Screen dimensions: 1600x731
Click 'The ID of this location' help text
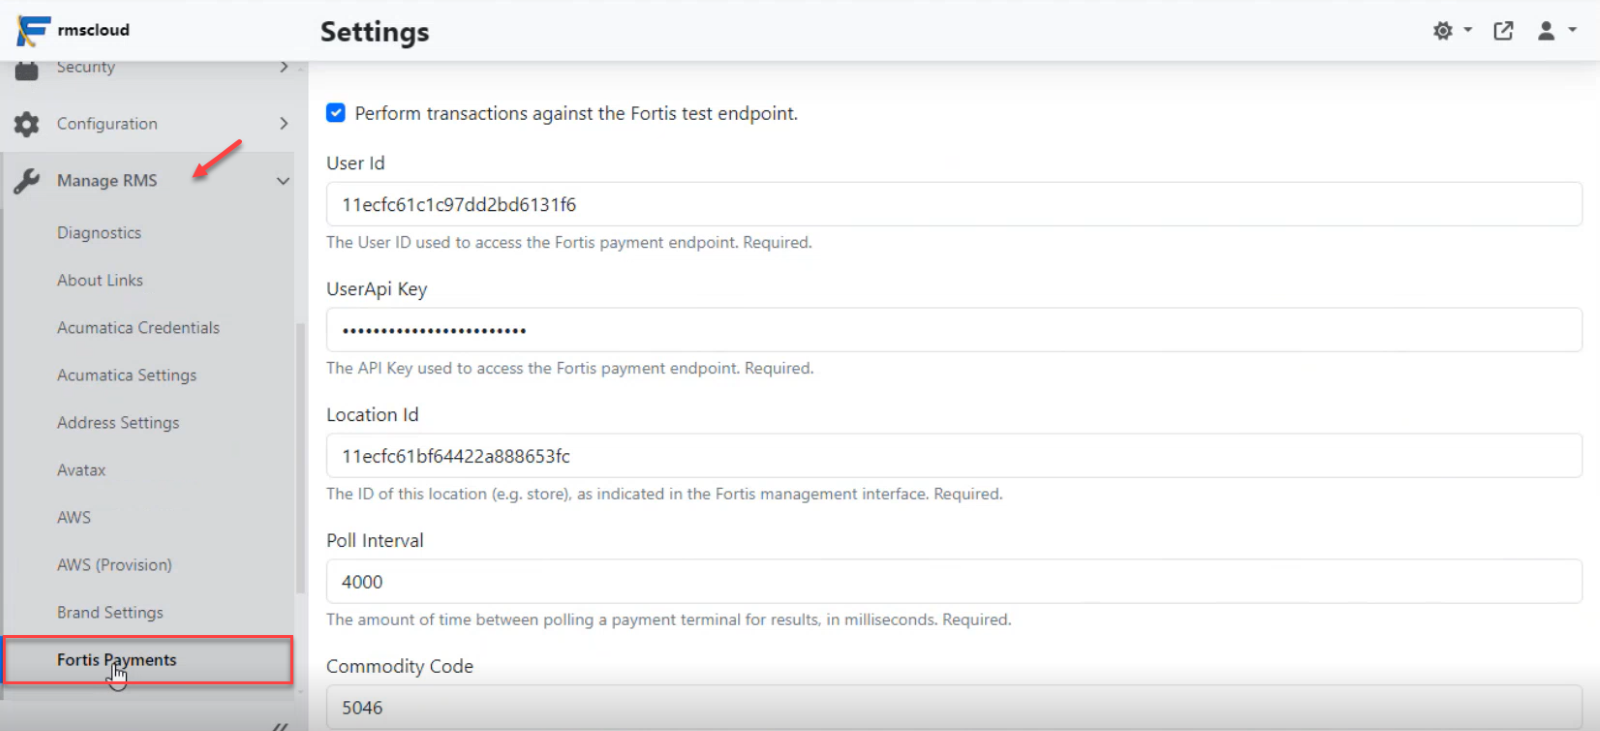[664, 494]
